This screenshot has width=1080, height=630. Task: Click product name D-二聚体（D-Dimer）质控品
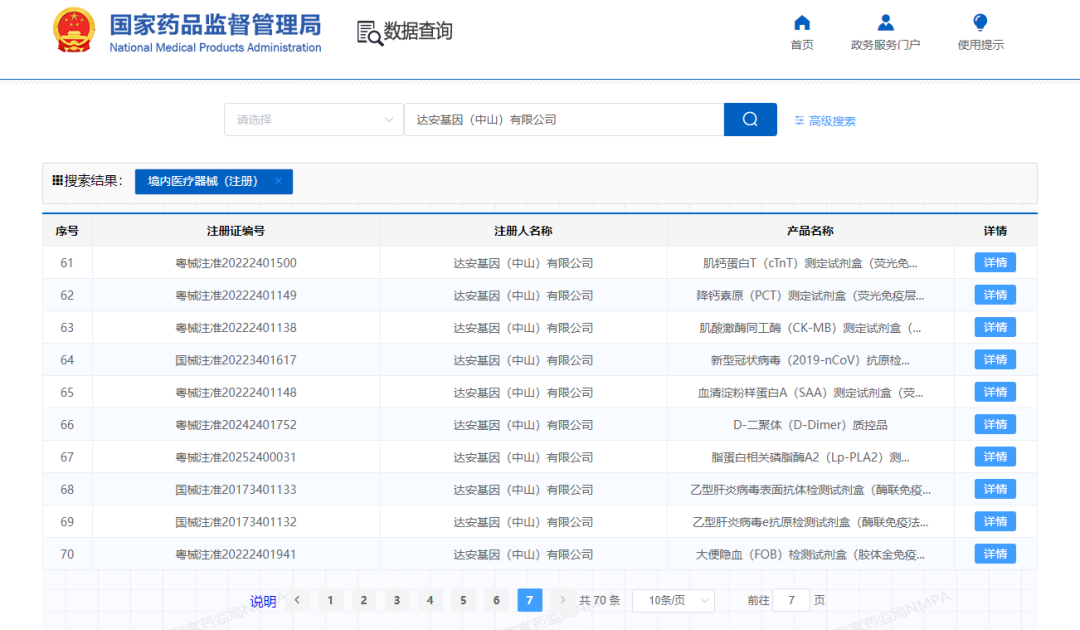(x=810, y=425)
